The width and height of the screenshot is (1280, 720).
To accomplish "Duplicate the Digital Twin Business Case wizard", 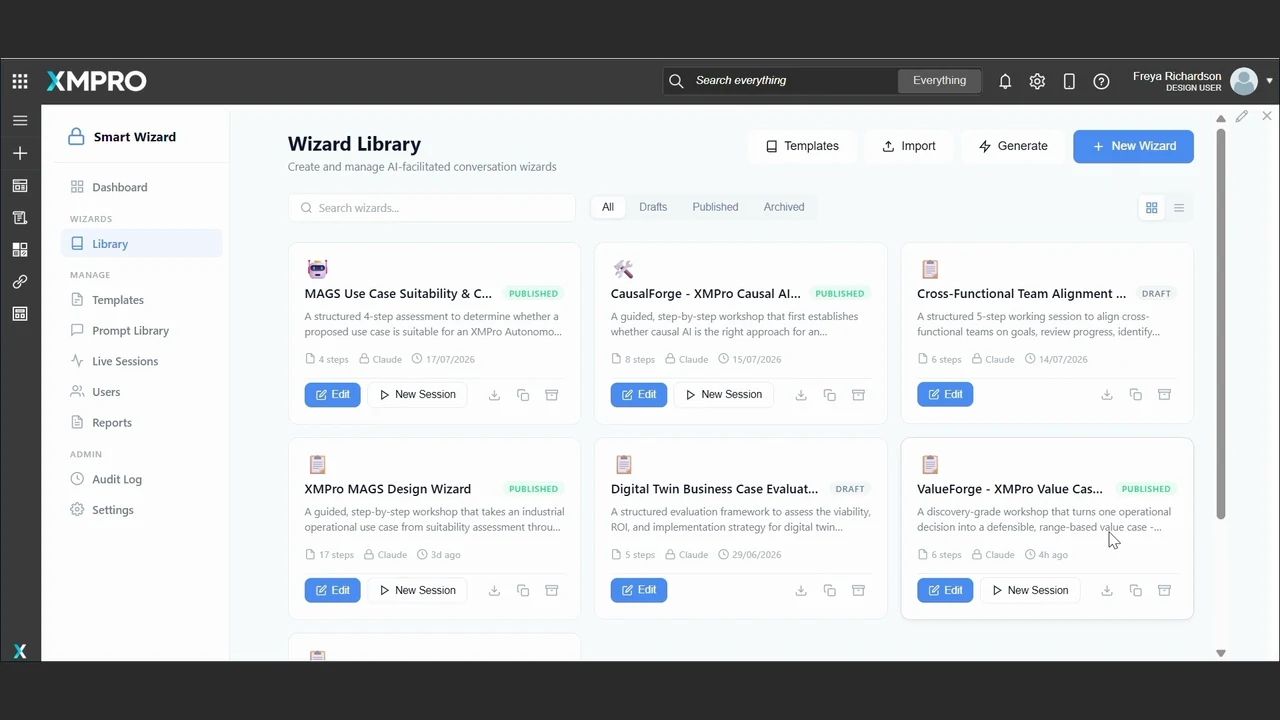I will pyautogui.click(x=830, y=591).
